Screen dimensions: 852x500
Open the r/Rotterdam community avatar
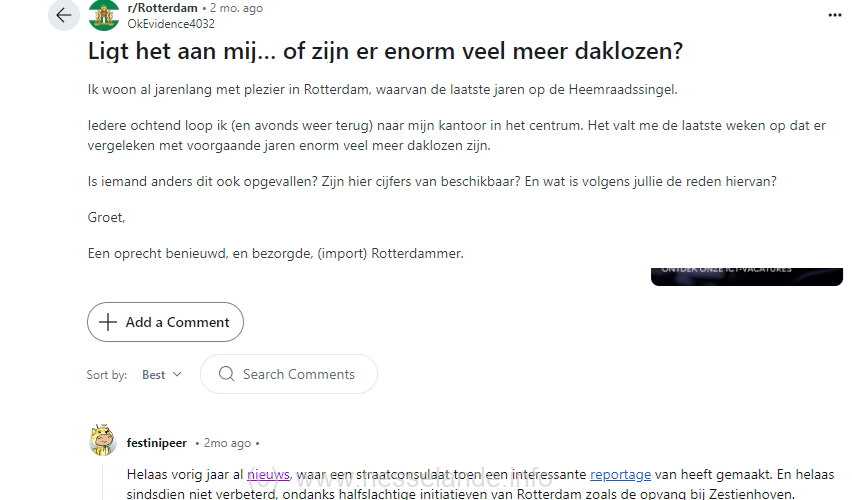104,15
